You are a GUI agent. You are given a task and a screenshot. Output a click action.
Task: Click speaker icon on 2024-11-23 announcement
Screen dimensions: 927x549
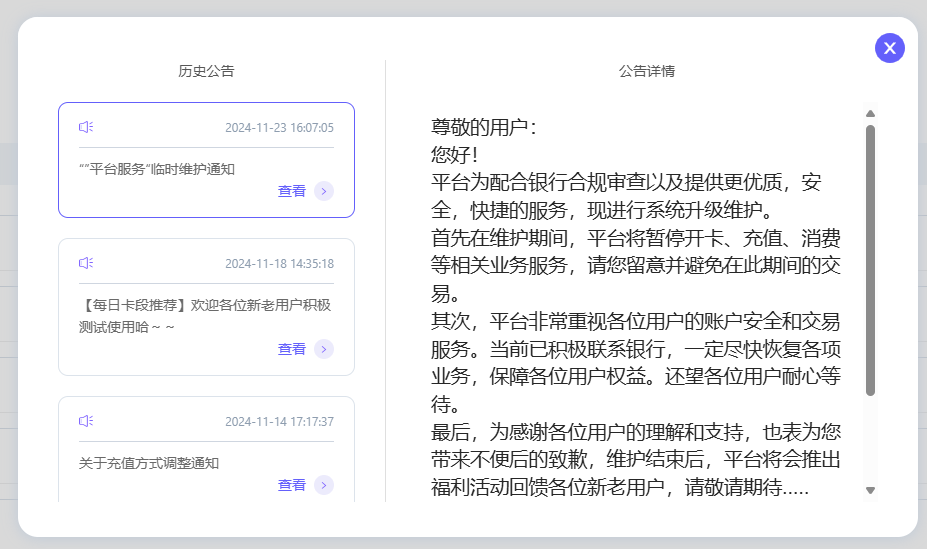(86, 127)
